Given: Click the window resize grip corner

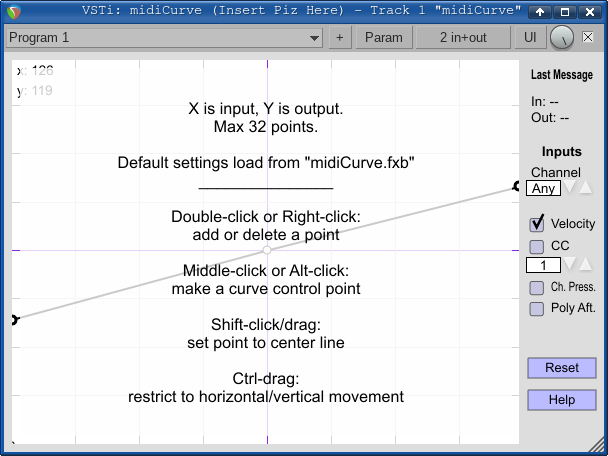Looking at the screenshot, I should pyautogui.click(x=599, y=444).
